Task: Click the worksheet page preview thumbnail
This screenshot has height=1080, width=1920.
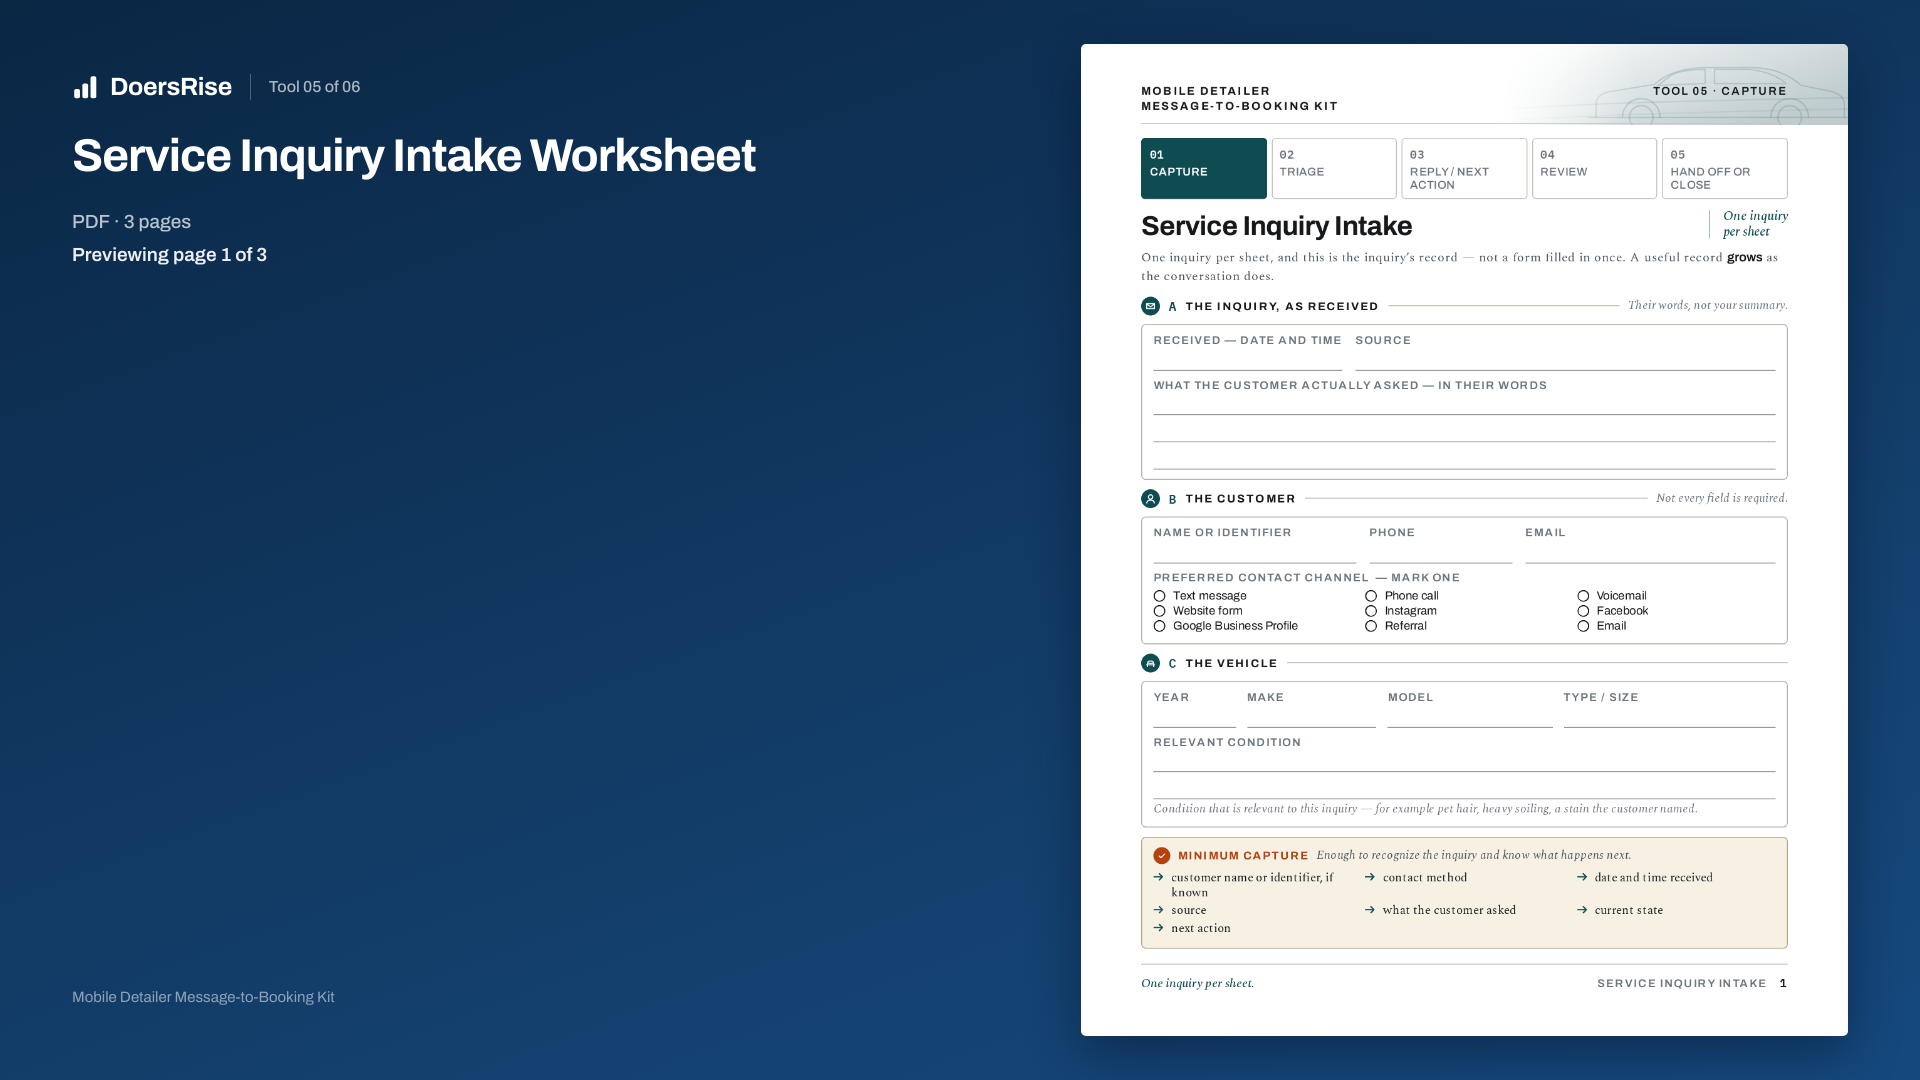Action: [1464, 540]
